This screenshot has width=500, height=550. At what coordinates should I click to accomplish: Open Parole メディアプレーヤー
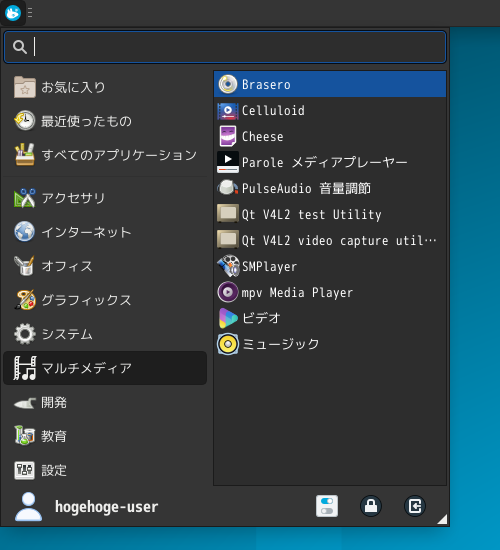coord(330,162)
